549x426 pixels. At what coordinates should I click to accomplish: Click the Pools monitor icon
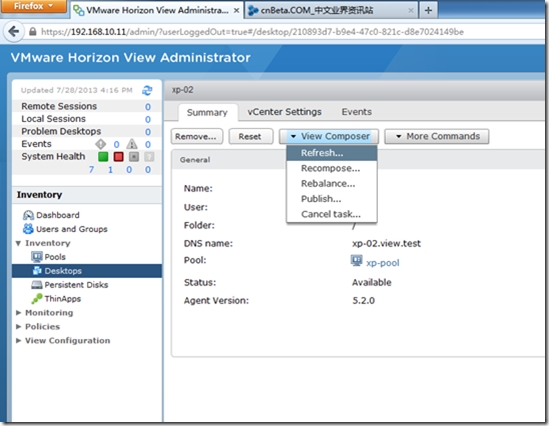pos(36,257)
